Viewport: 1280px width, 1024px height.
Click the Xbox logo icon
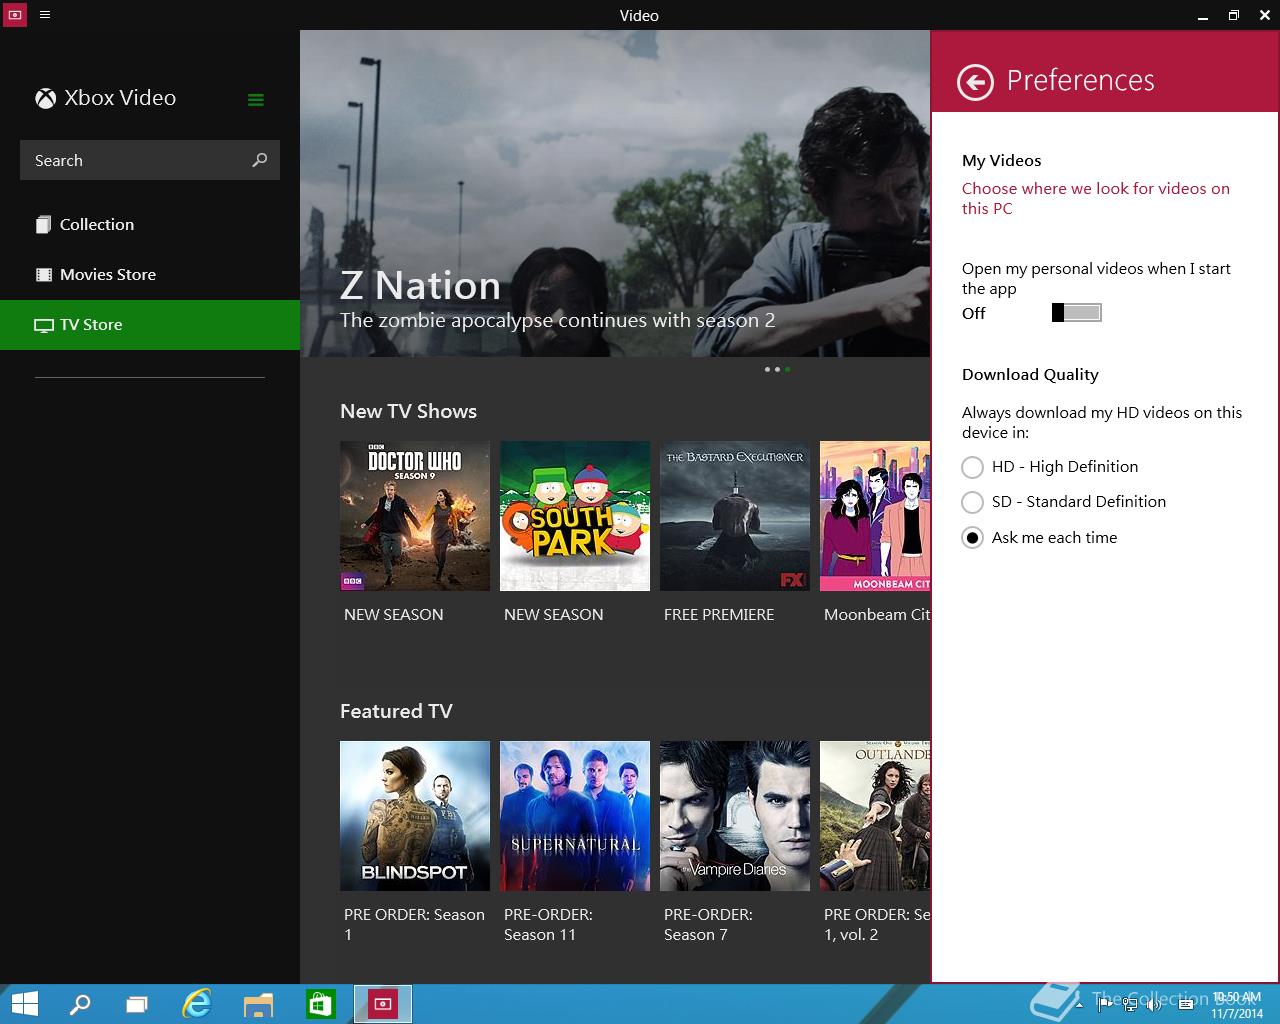(x=45, y=98)
